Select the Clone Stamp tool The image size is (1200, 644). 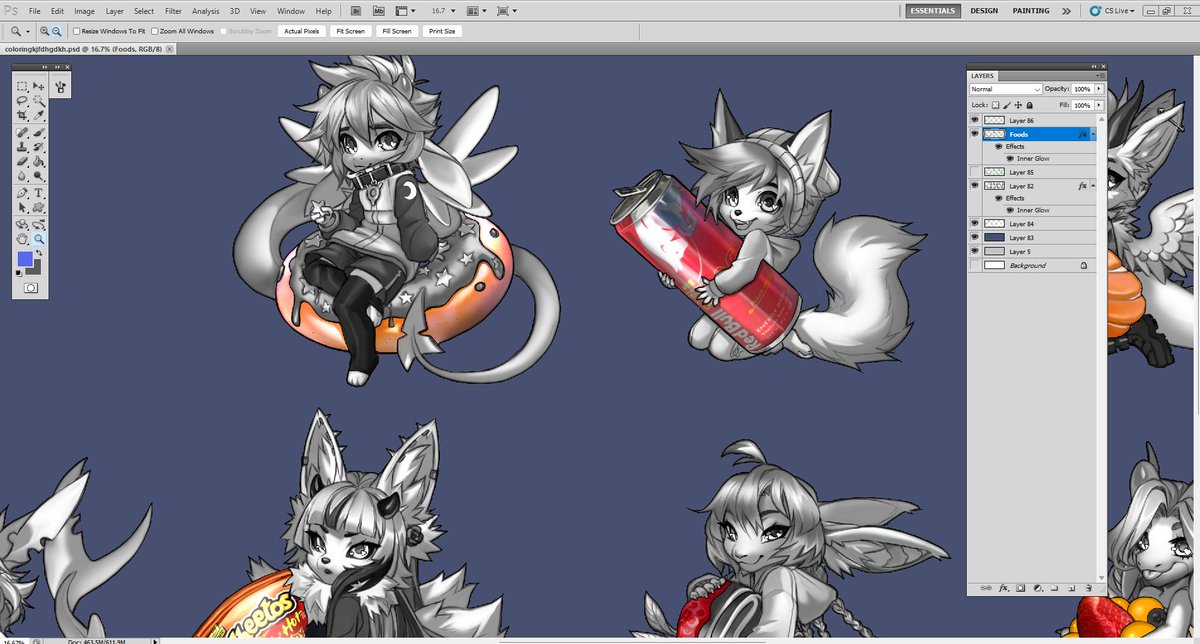pyautogui.click(x=22, y=146)
